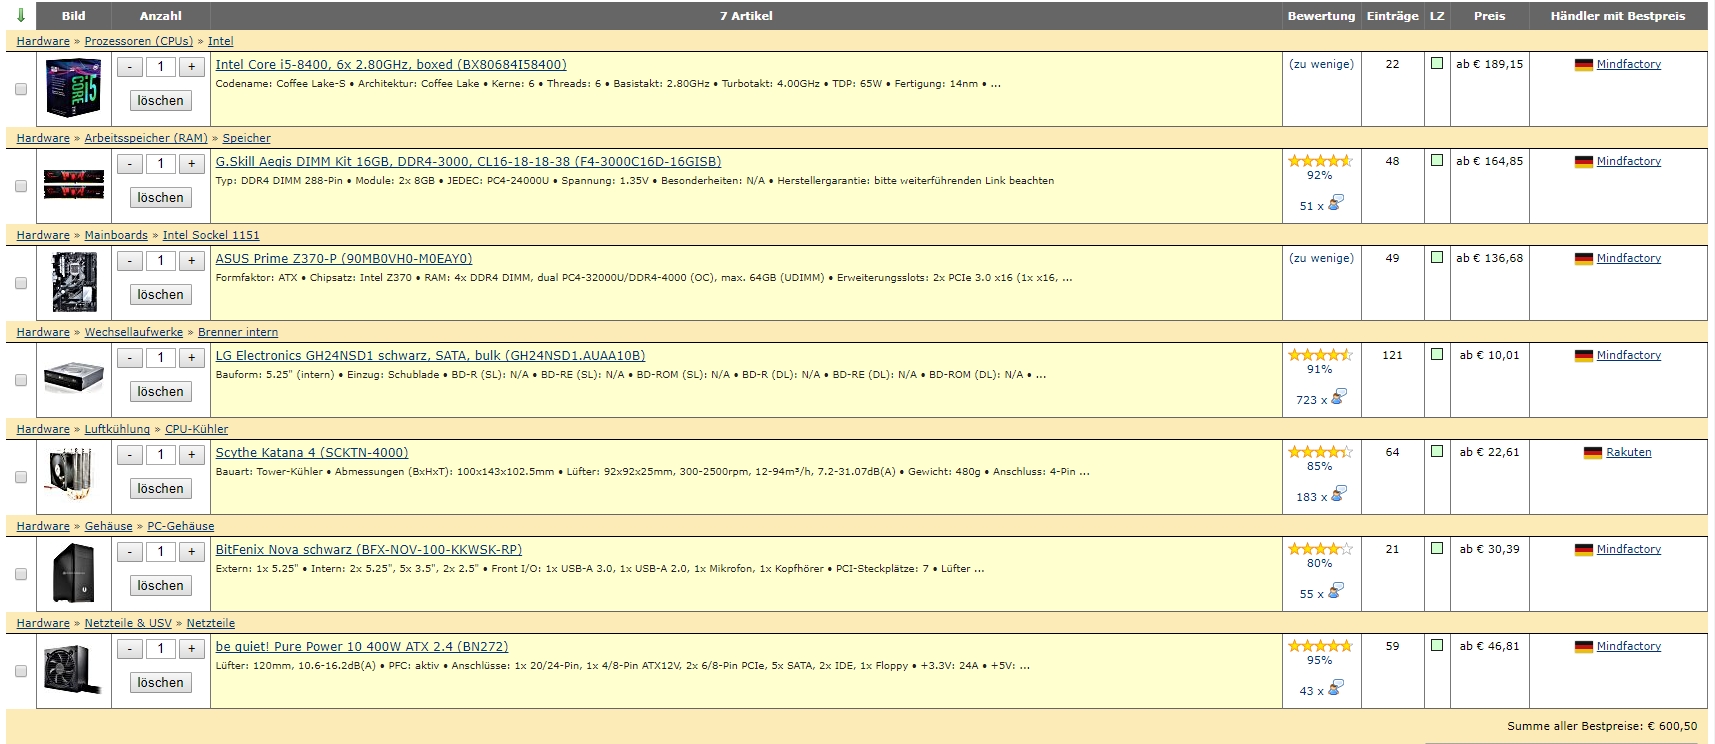Open Scythe Katana 4 (SCKTN-4000) product link
The image size is (1715, 744).
pos(312,453)
